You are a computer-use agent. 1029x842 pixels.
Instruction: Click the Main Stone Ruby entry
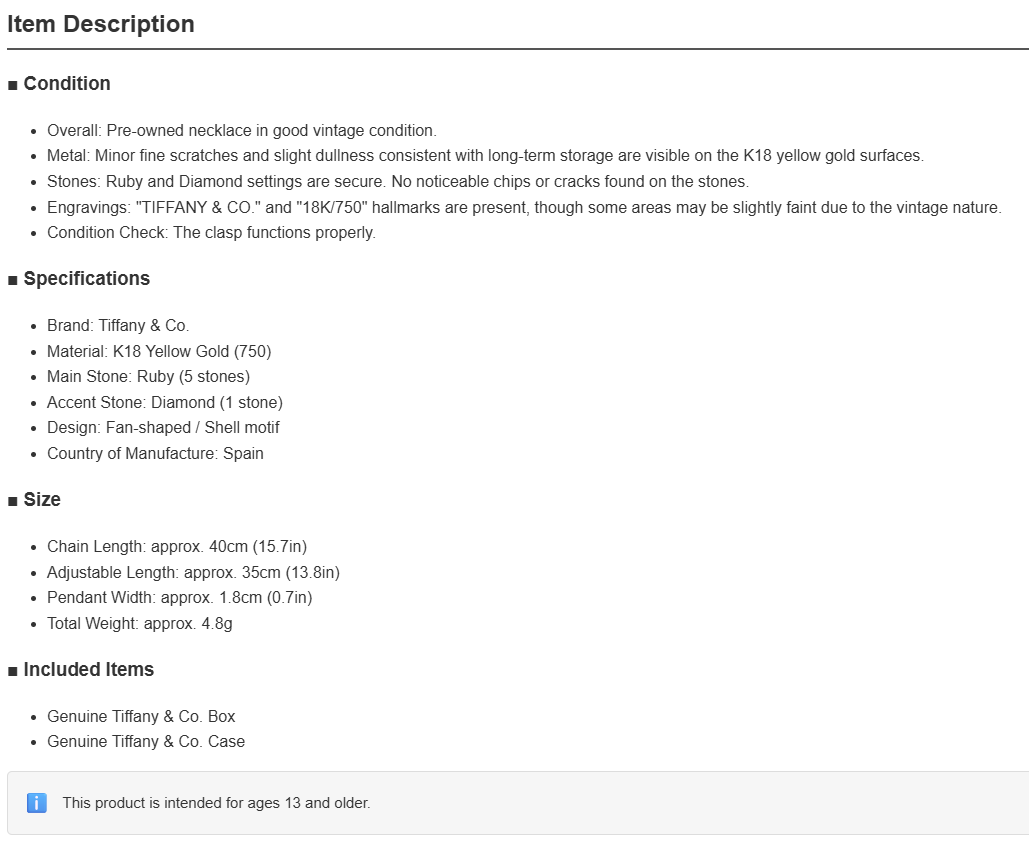[148, 377]
